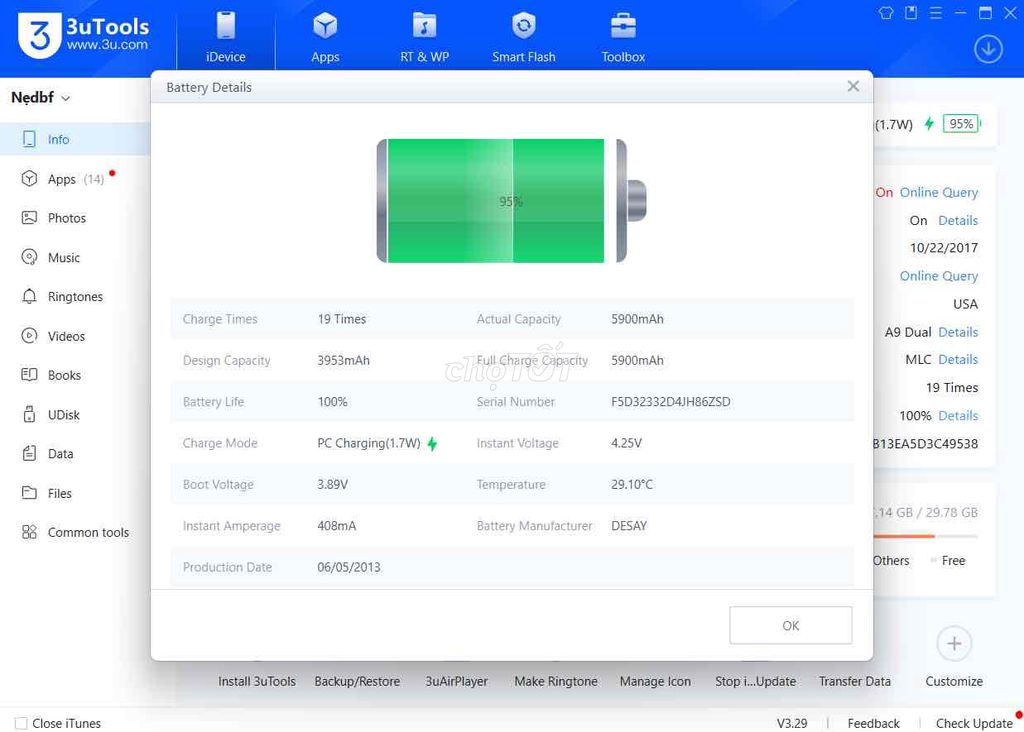Click the Customize plus icon
The image size is (1024, 732).
point(953,644)
